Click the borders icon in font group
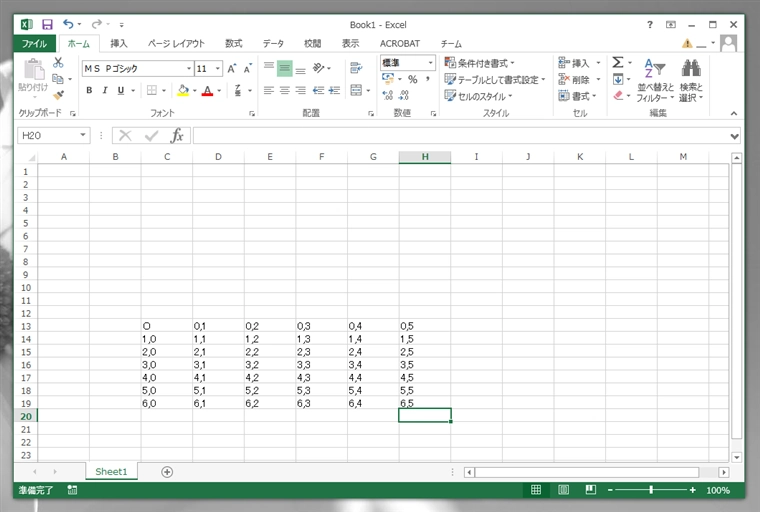This screenshot has width=760, height=512. 152,90
